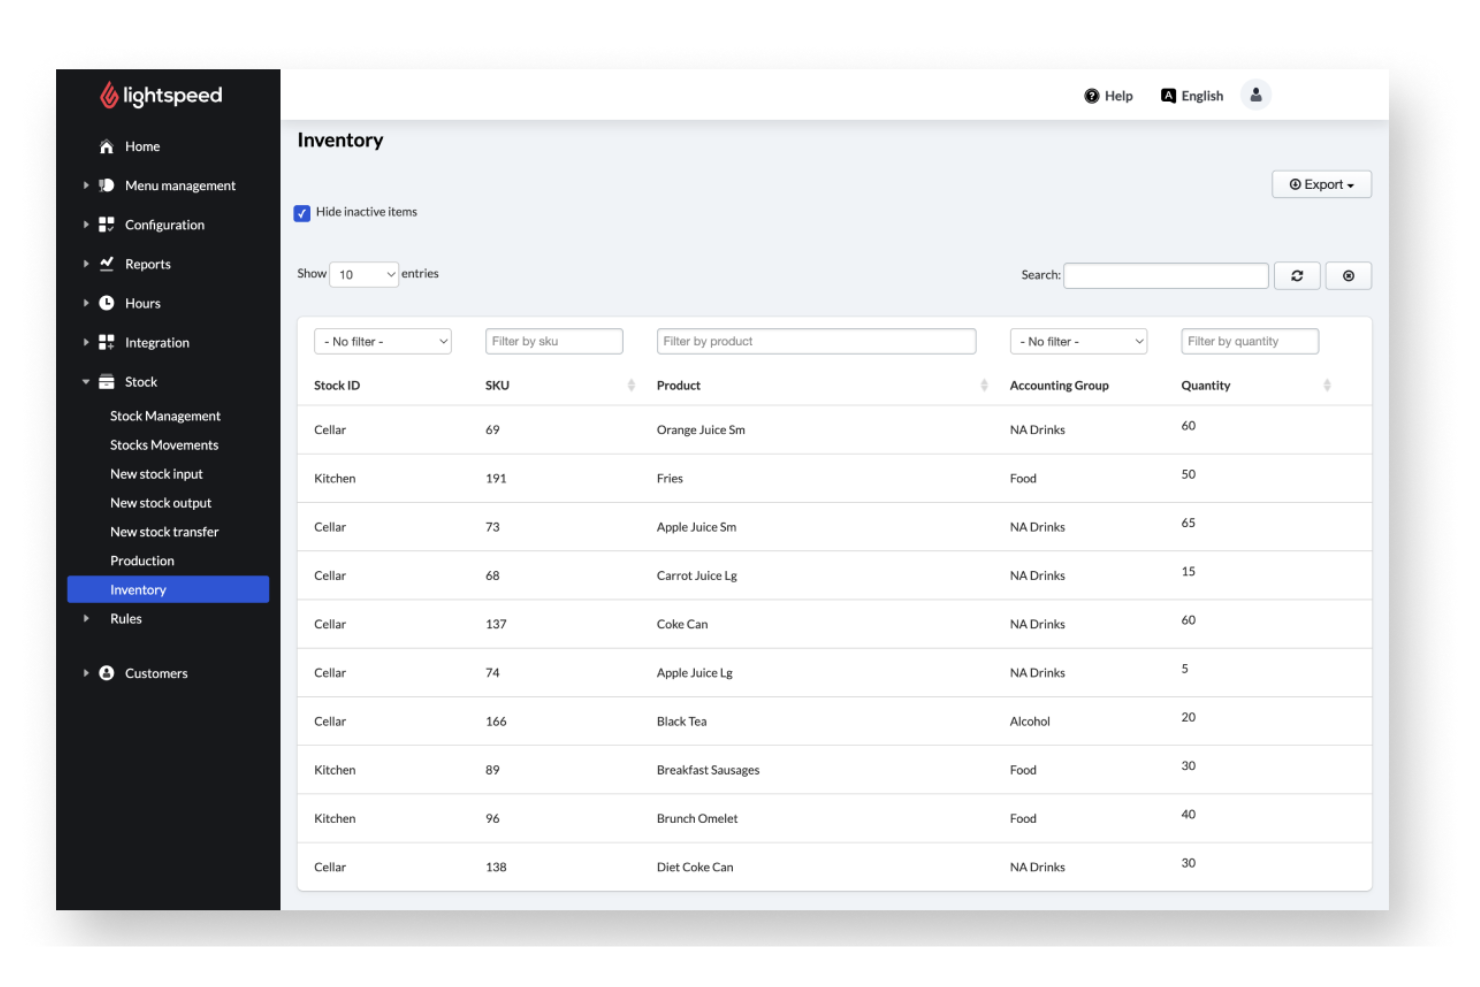Expand the Configuration section
The width and height of the screenshot is (1480, 987).
tap(86, 224)
